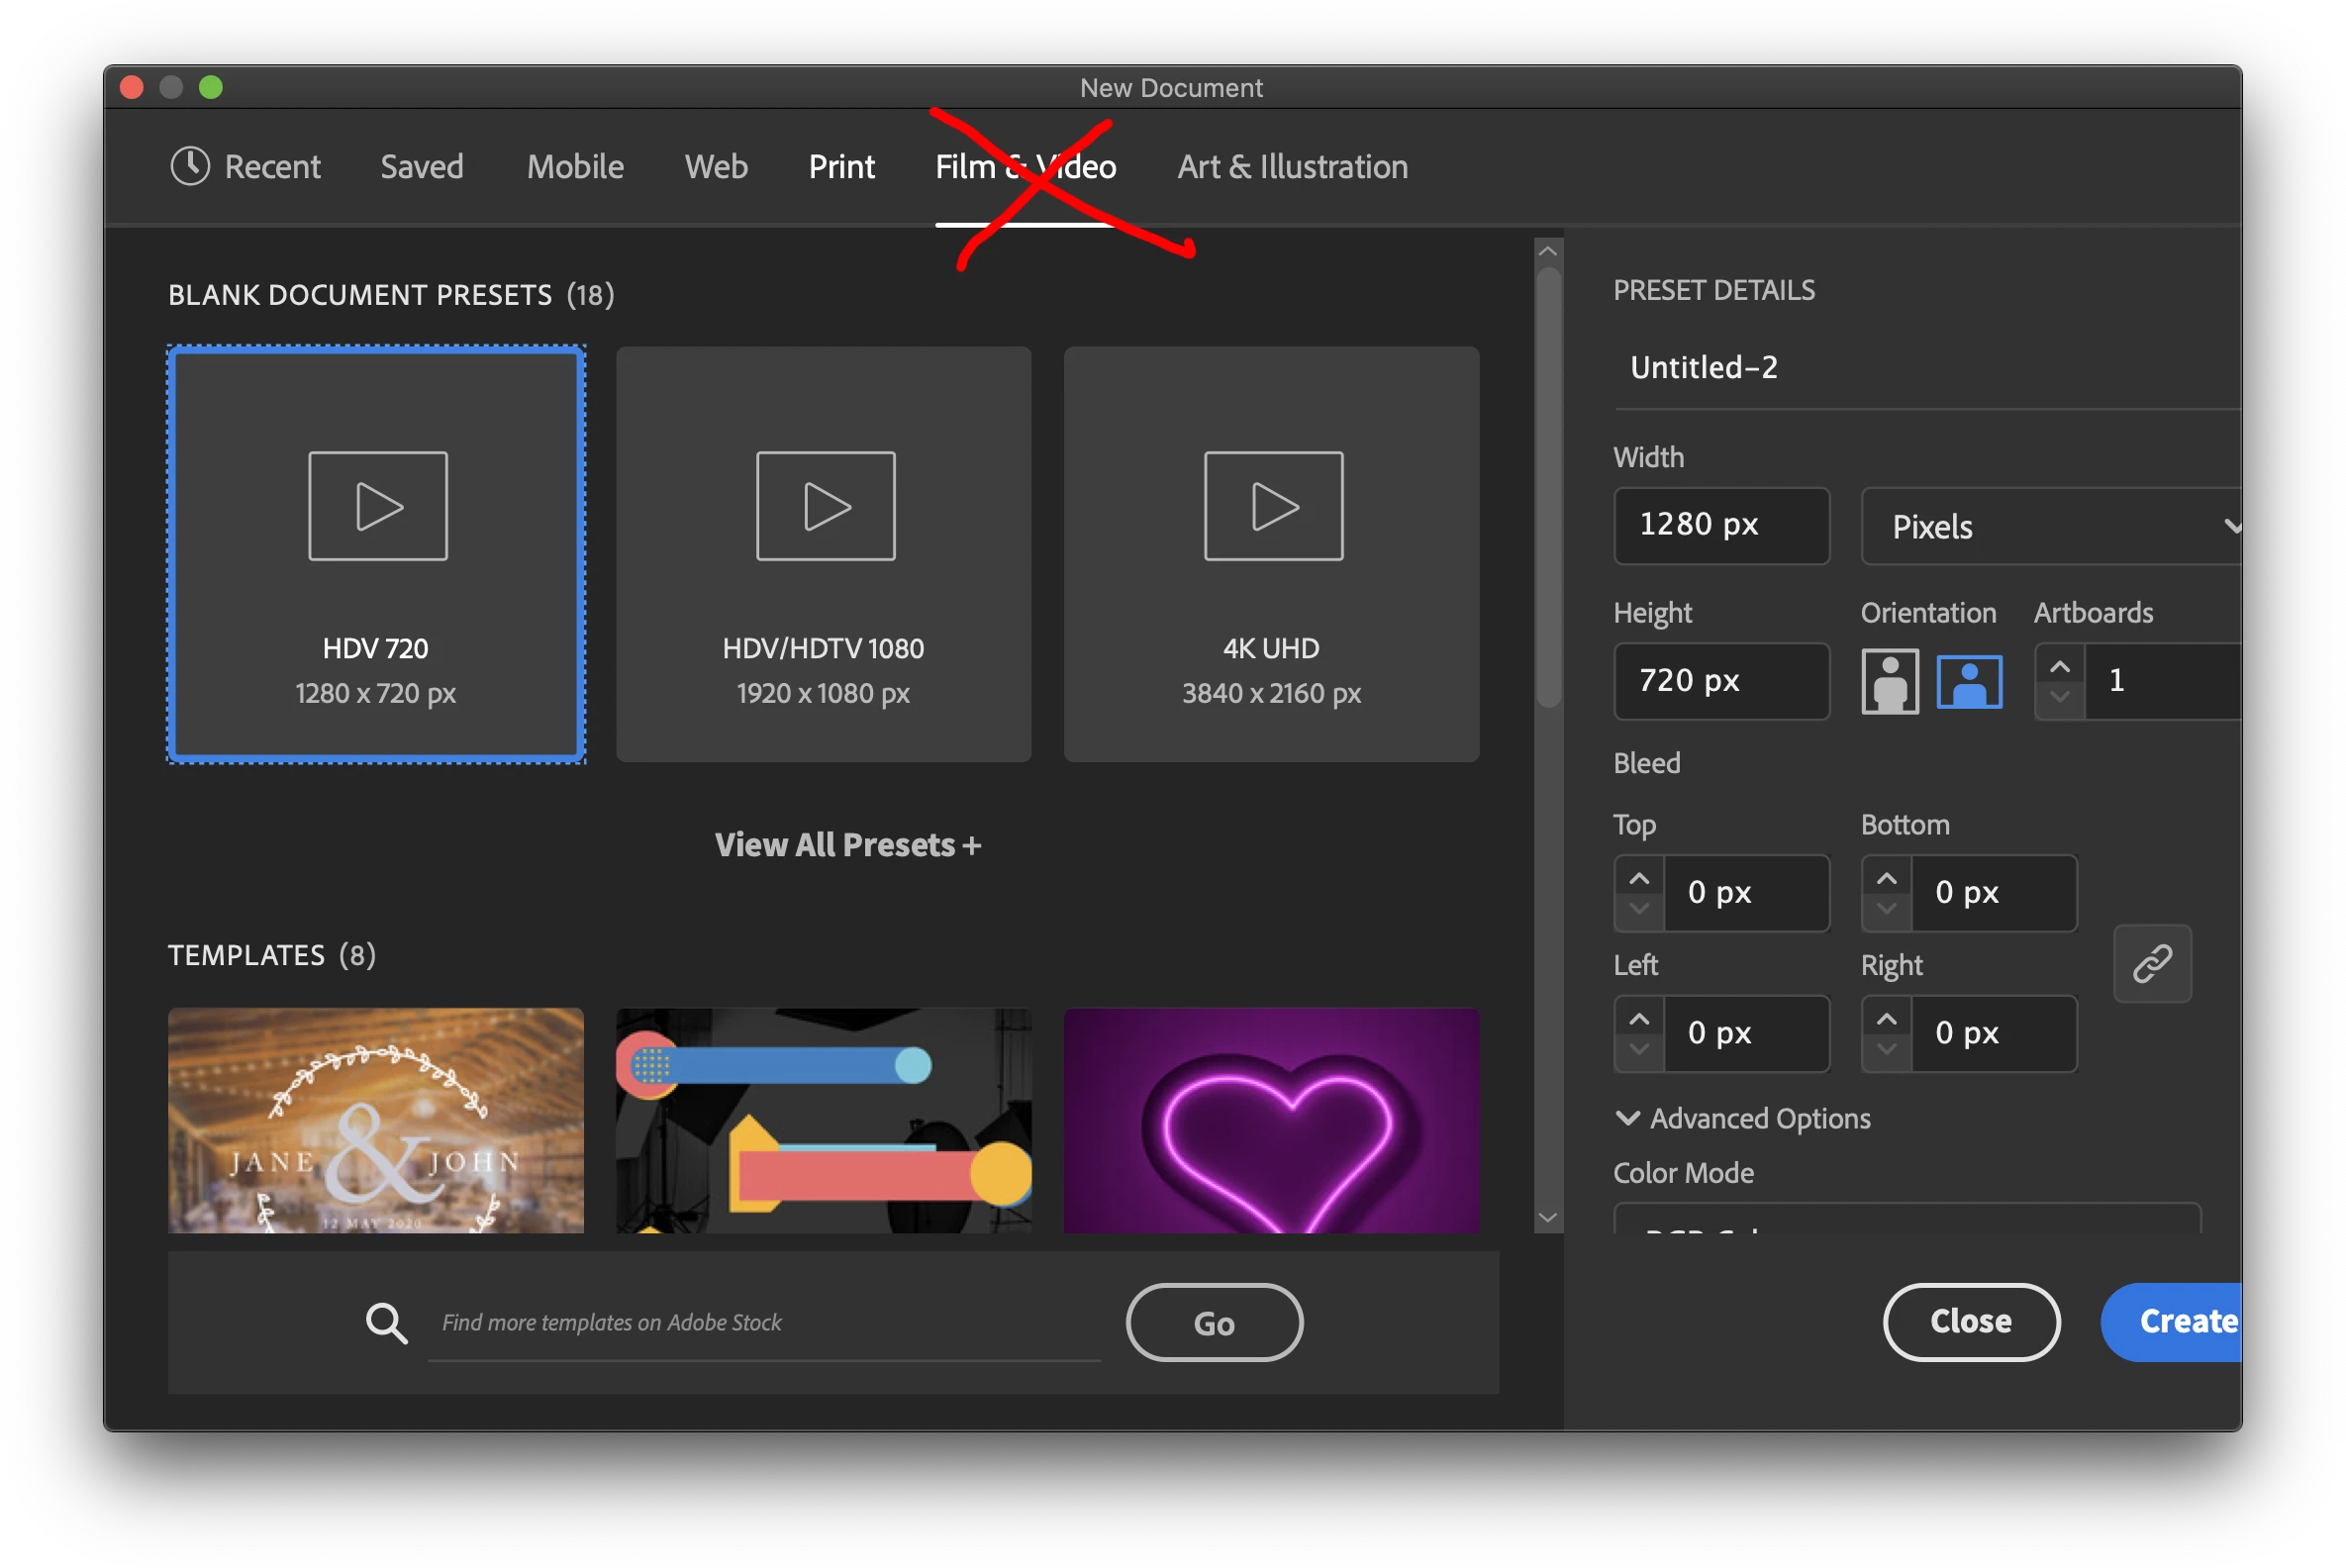Expand View All Presets

point(847,845)
